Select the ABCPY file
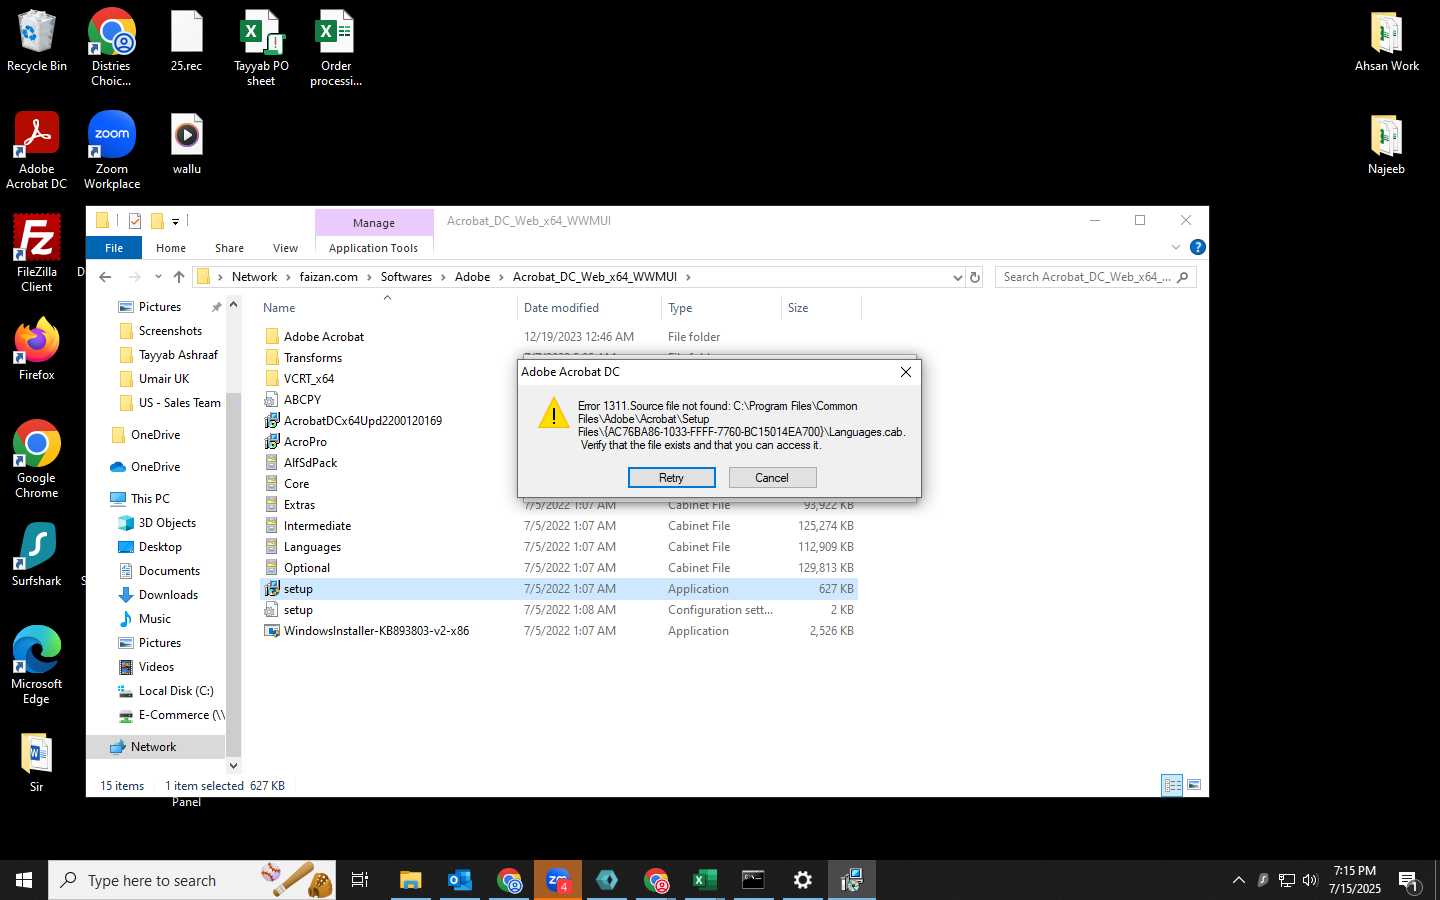The width and height of the screenshot is (1440, 900). 302,400
